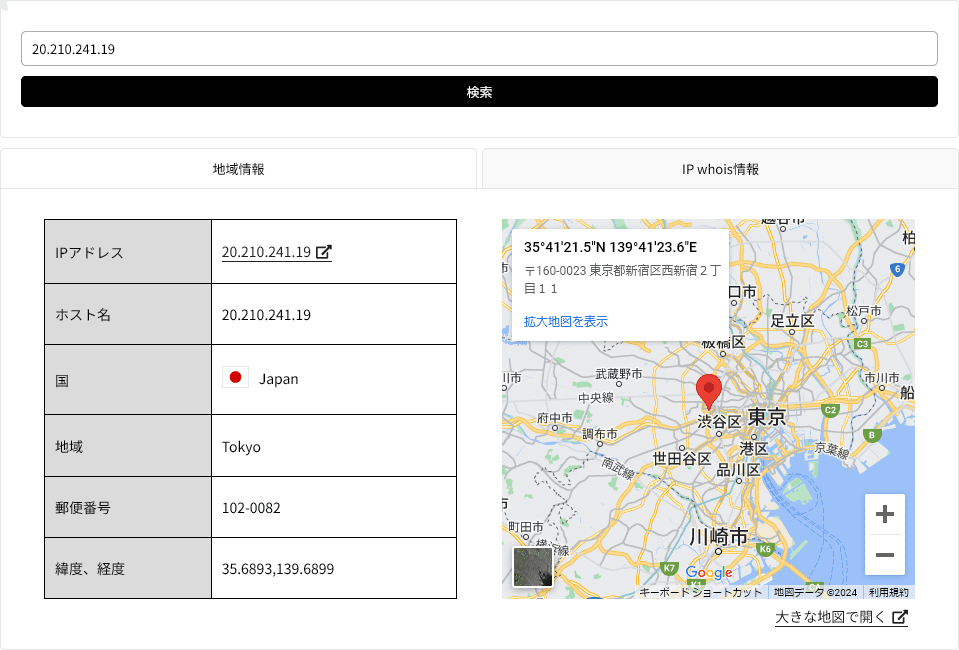Open 利用規約 link on the map
This screenshot has height=650, width=959.
tap(888, 593)
